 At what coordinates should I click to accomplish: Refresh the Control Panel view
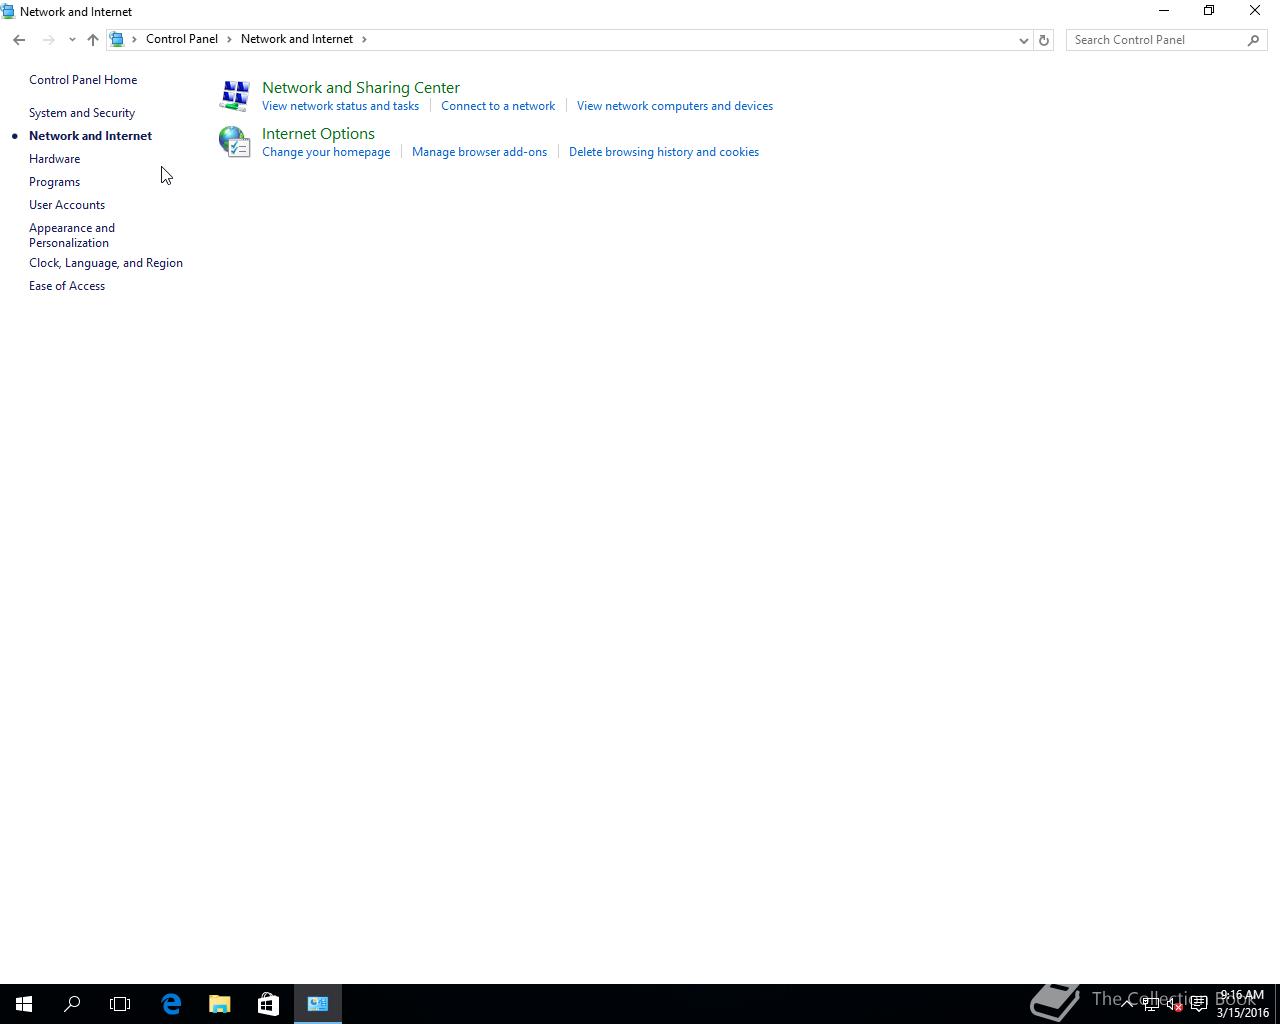pyautogui.click(x=1043, y=40)
